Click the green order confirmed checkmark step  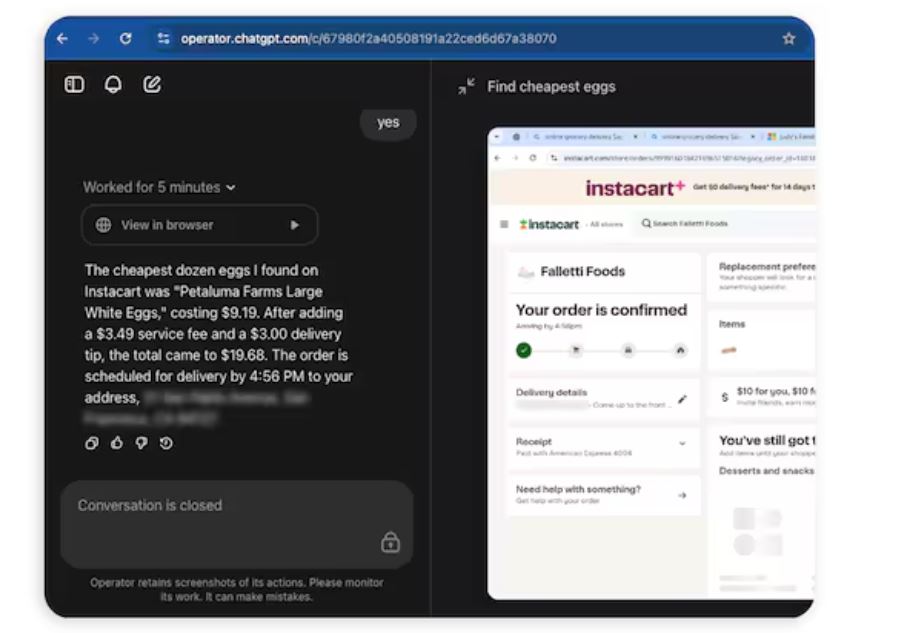(523, 350)
